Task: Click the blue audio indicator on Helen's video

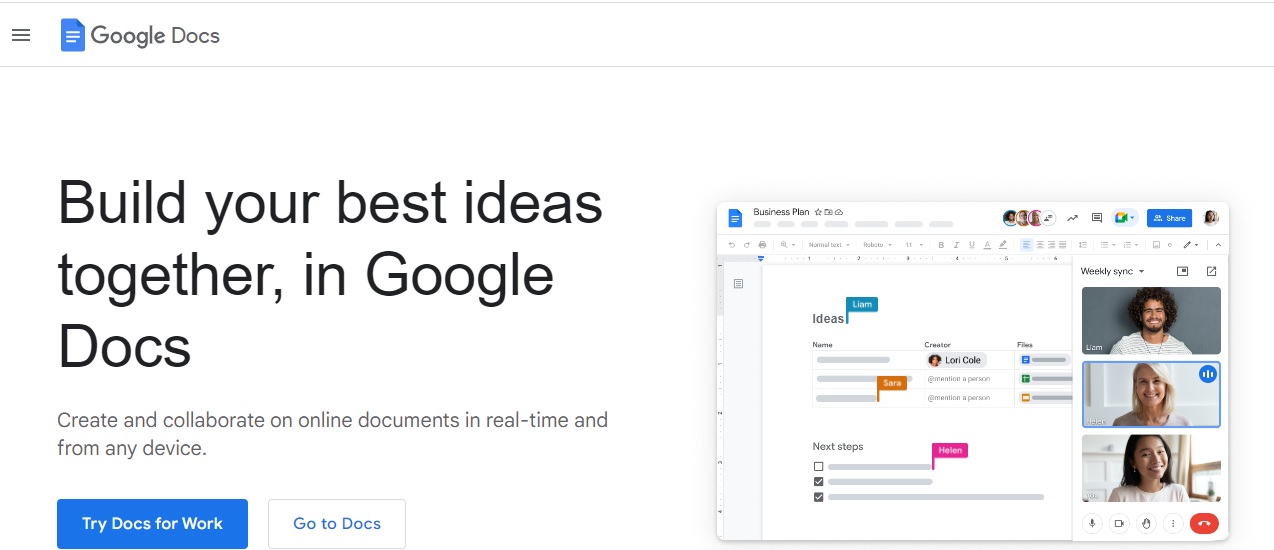Action: pos(1208,374)
